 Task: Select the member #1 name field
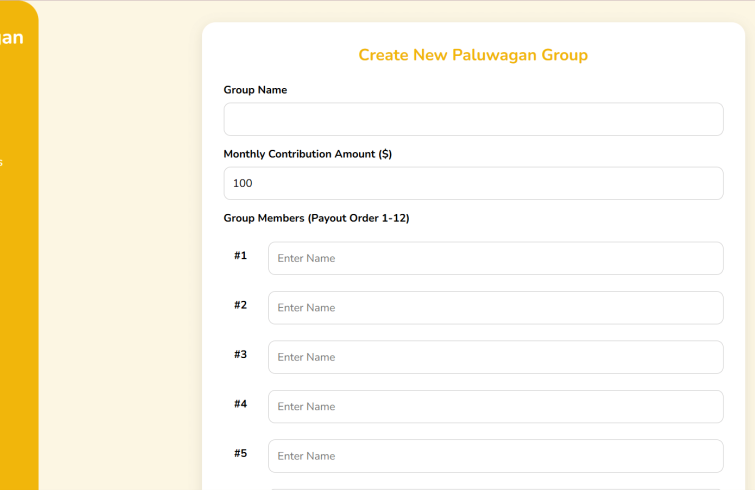pos(495,258)
